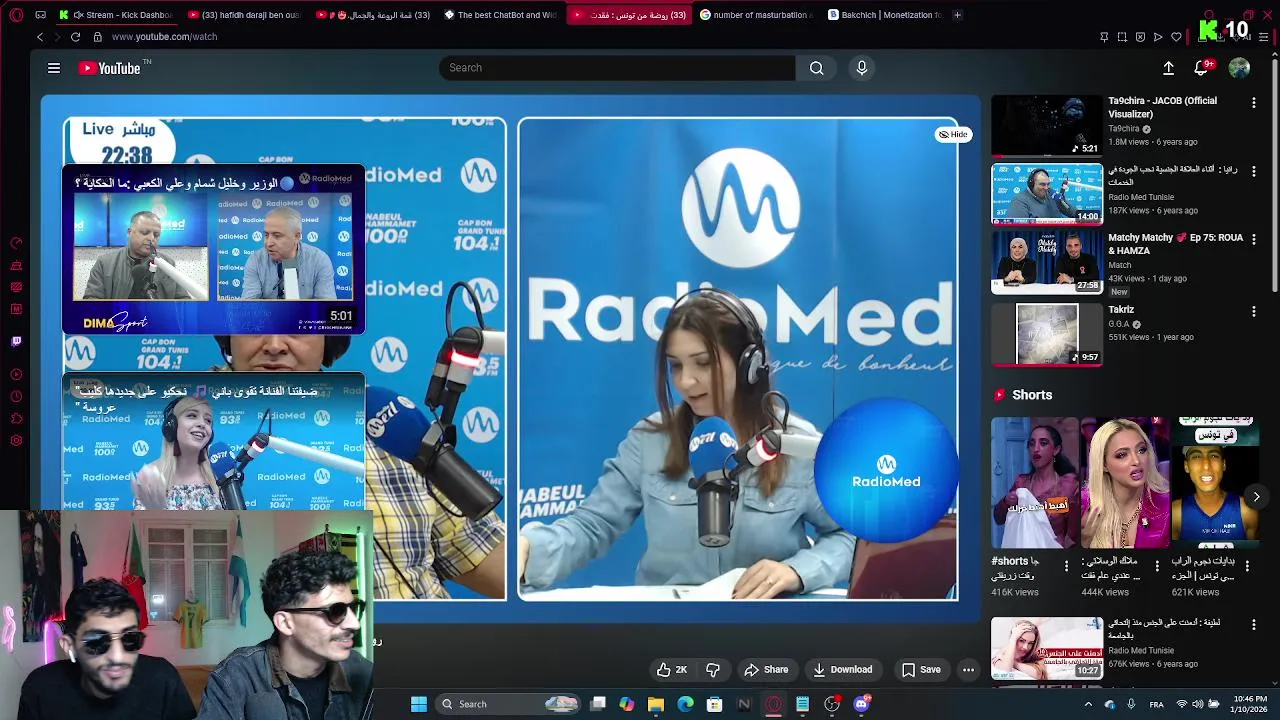This screenshot has height=720, width=1280.
Task: Open Microsoft Store from the taskbar
Action: (714, 704)
